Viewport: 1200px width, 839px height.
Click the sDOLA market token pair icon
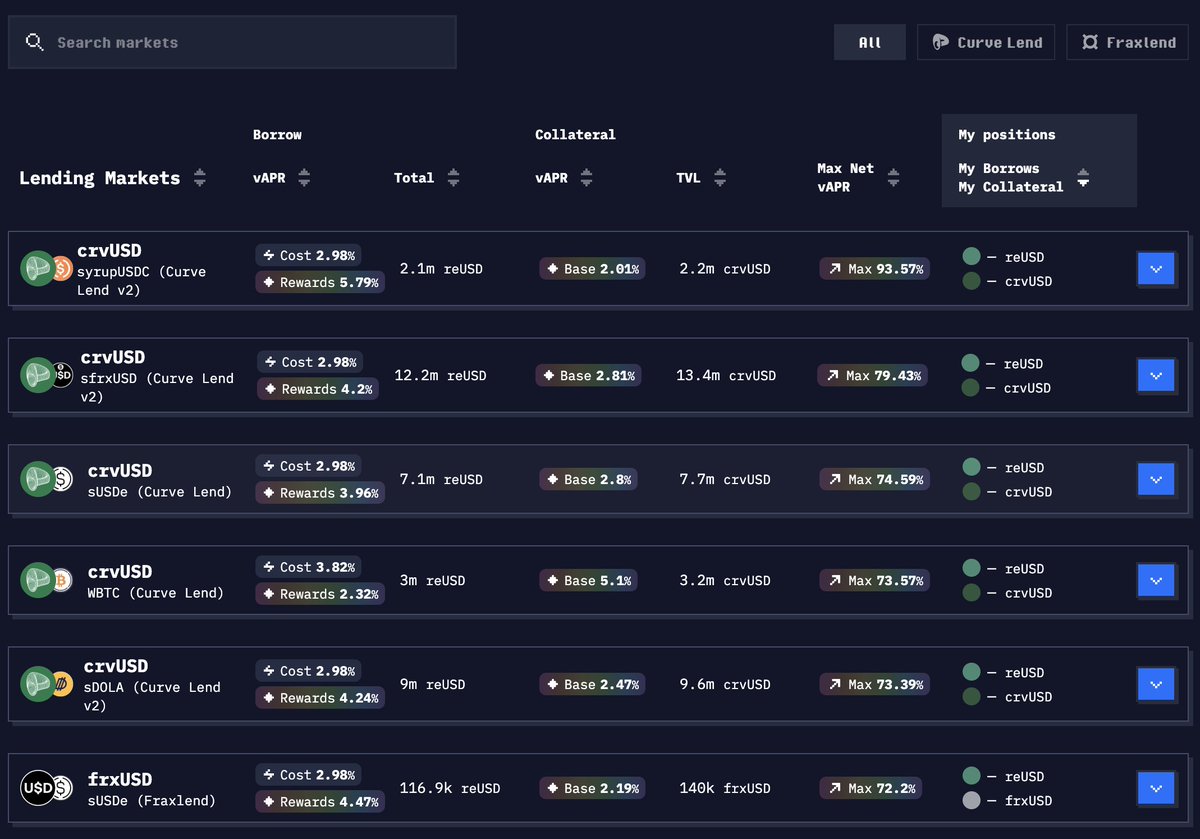point(46,684)
